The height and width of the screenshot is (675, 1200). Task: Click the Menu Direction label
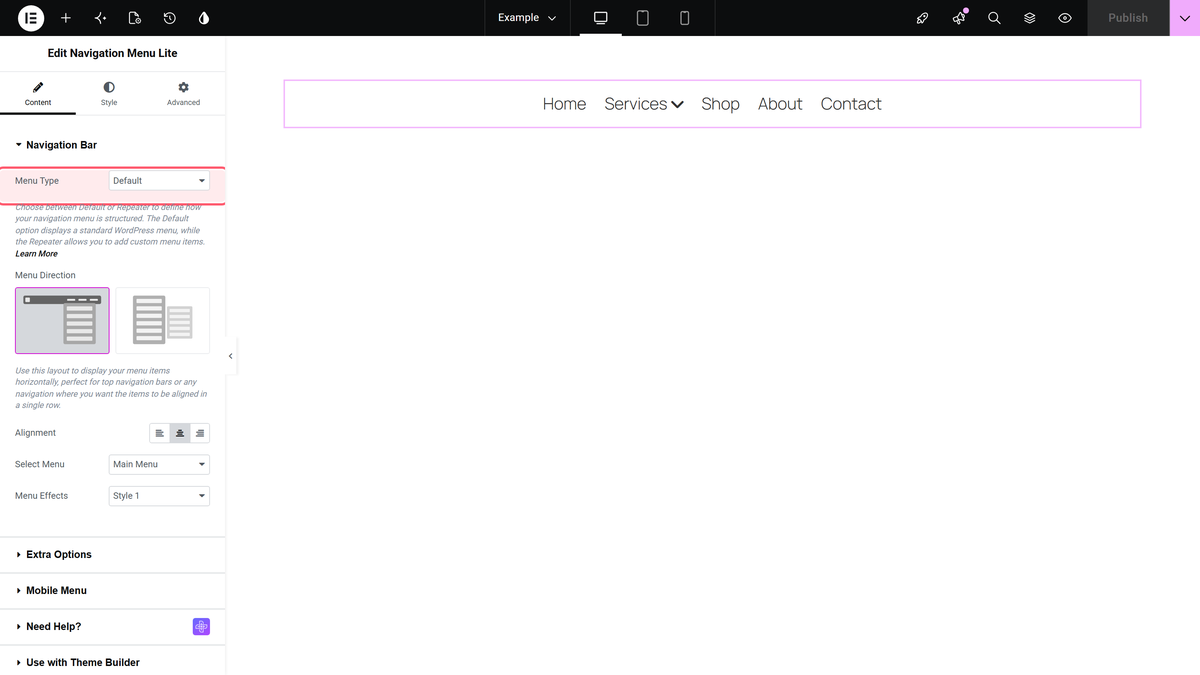45,275
